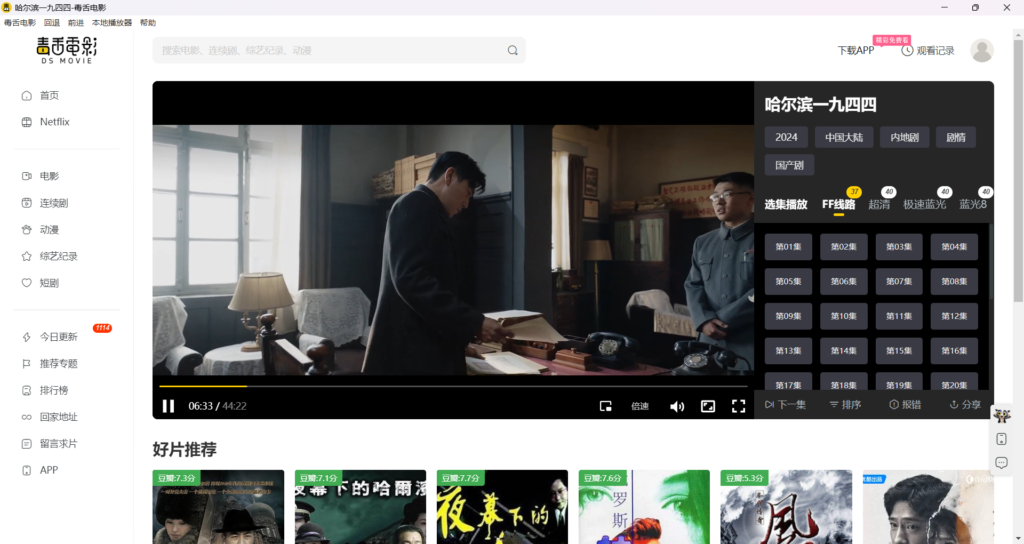Open the 豆瓣7.6分 recommended thumbnail

coord(644,507)
